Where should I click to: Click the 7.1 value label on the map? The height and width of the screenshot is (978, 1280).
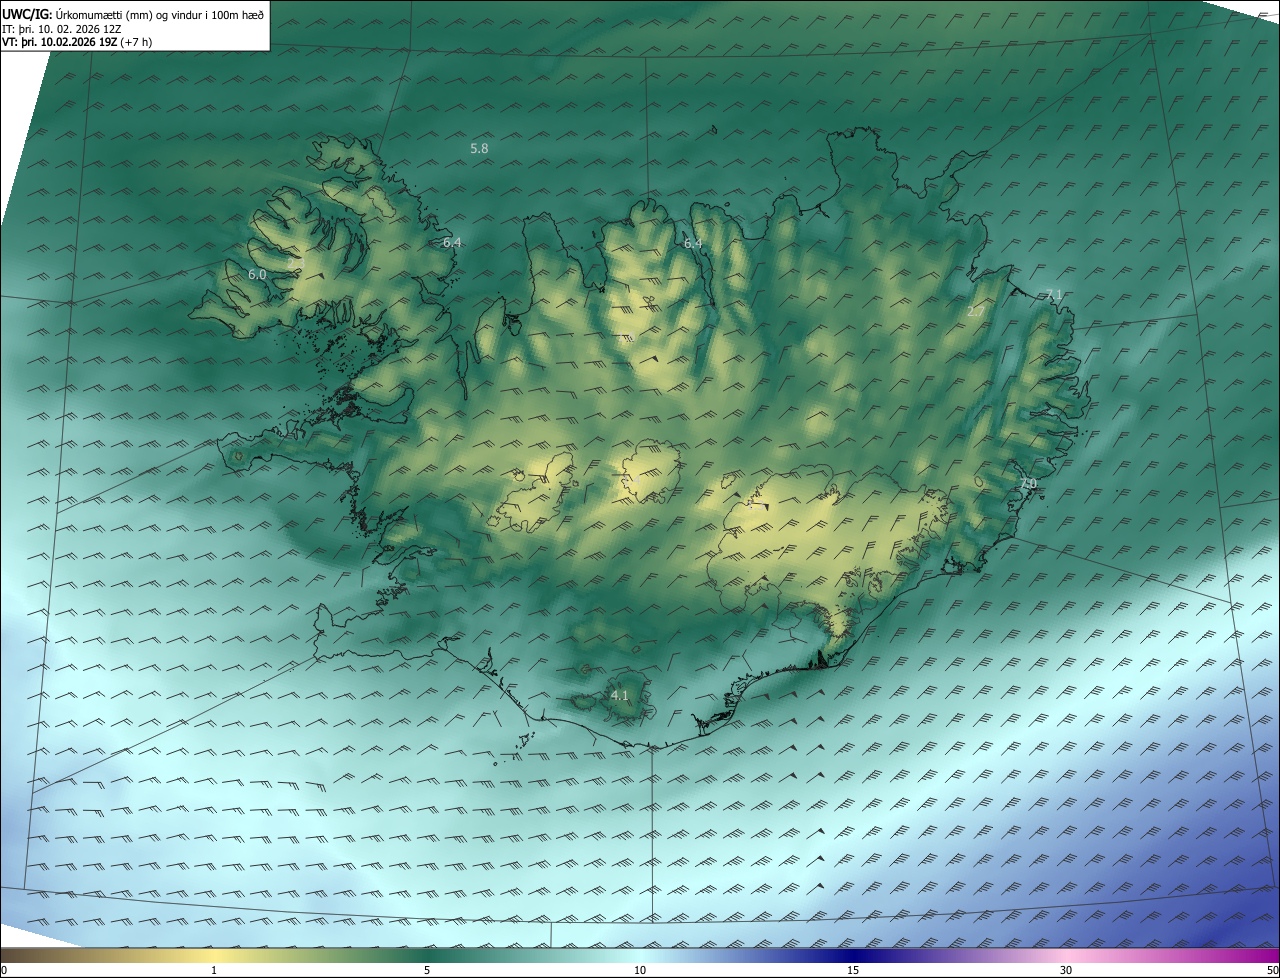pyautogui.click(x=1054, y=294)
